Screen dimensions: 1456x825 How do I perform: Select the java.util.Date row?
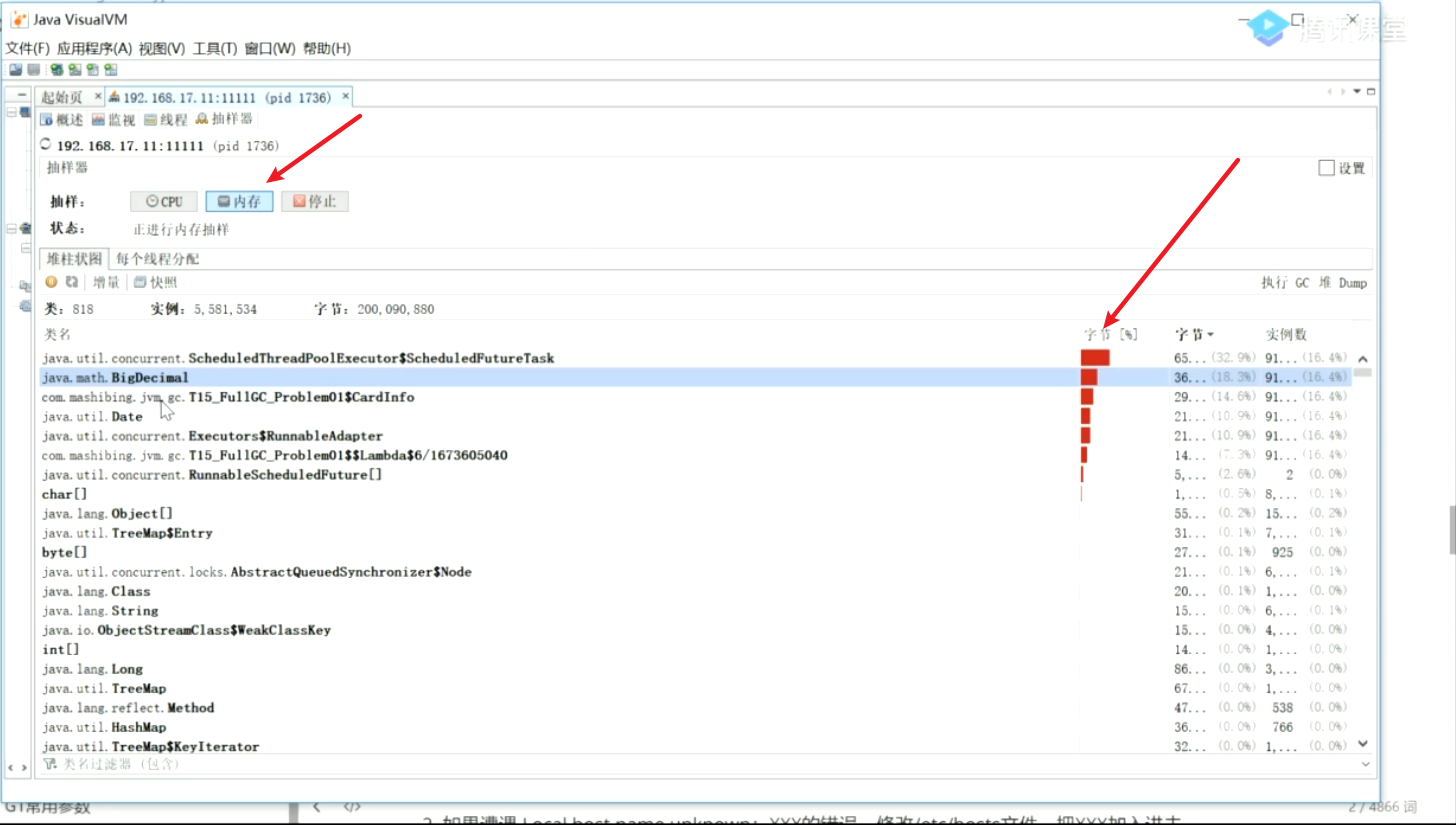point(696,417)
